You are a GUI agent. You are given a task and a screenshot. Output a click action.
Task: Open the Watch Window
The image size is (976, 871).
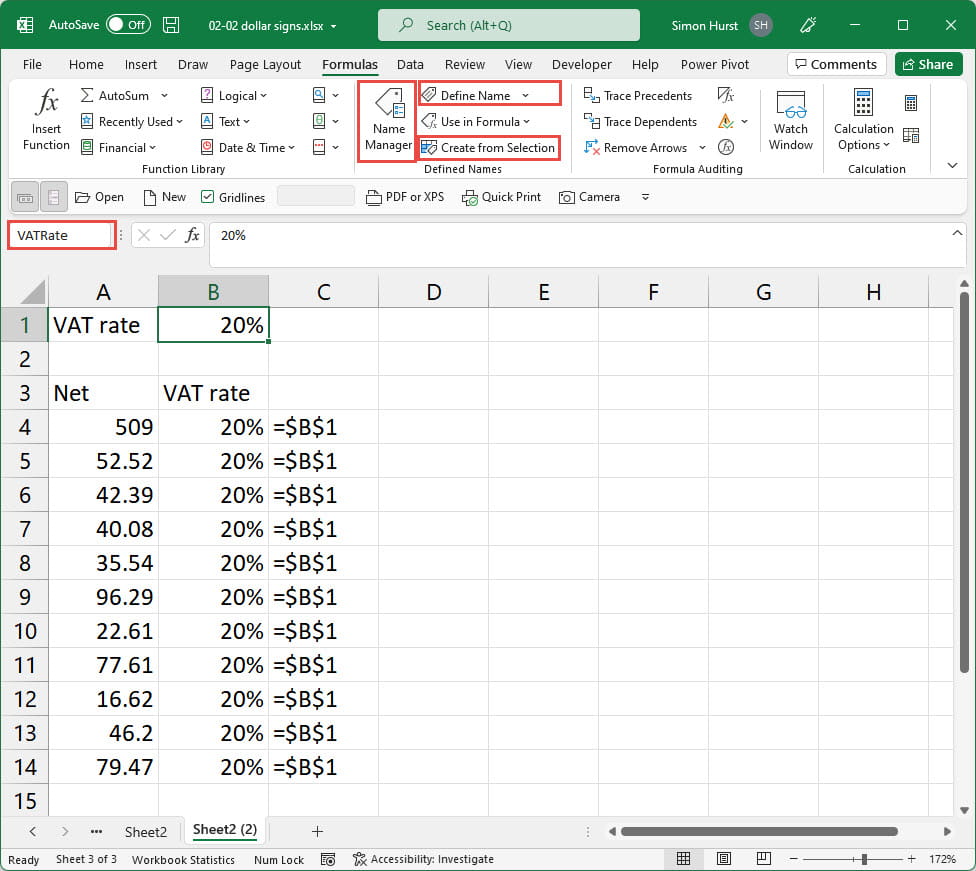[x=790, y=122]
